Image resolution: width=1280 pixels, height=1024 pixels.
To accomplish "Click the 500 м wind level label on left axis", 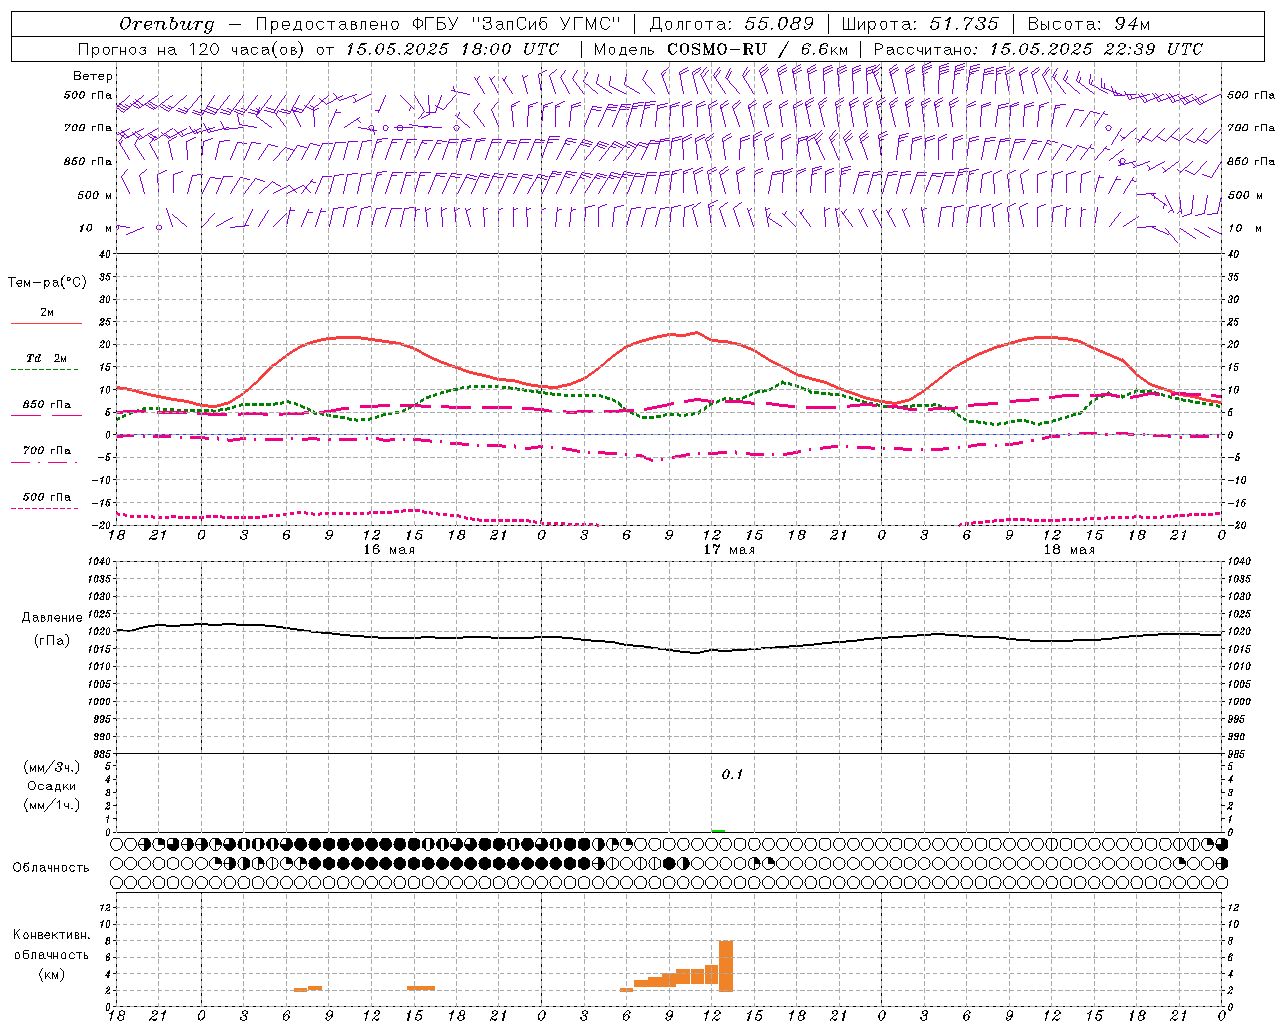I will (95, 195).
